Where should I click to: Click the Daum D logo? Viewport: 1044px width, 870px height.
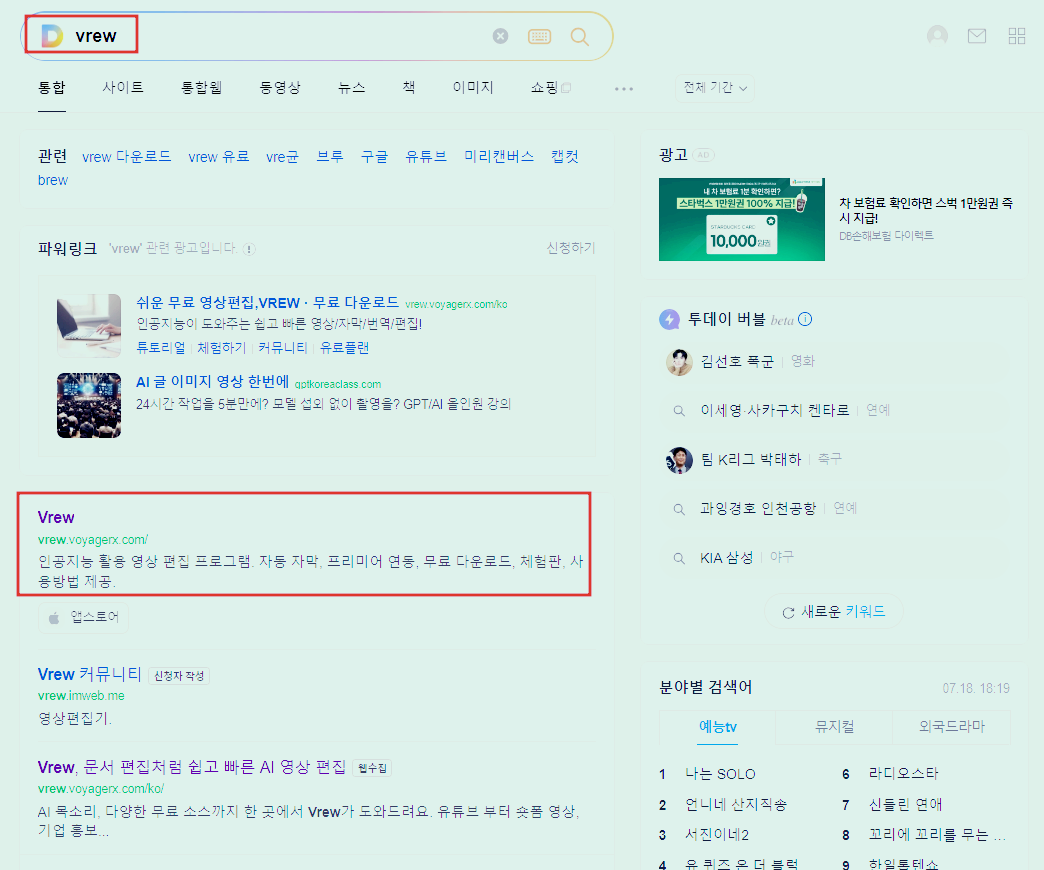click(x=52, y=36)
